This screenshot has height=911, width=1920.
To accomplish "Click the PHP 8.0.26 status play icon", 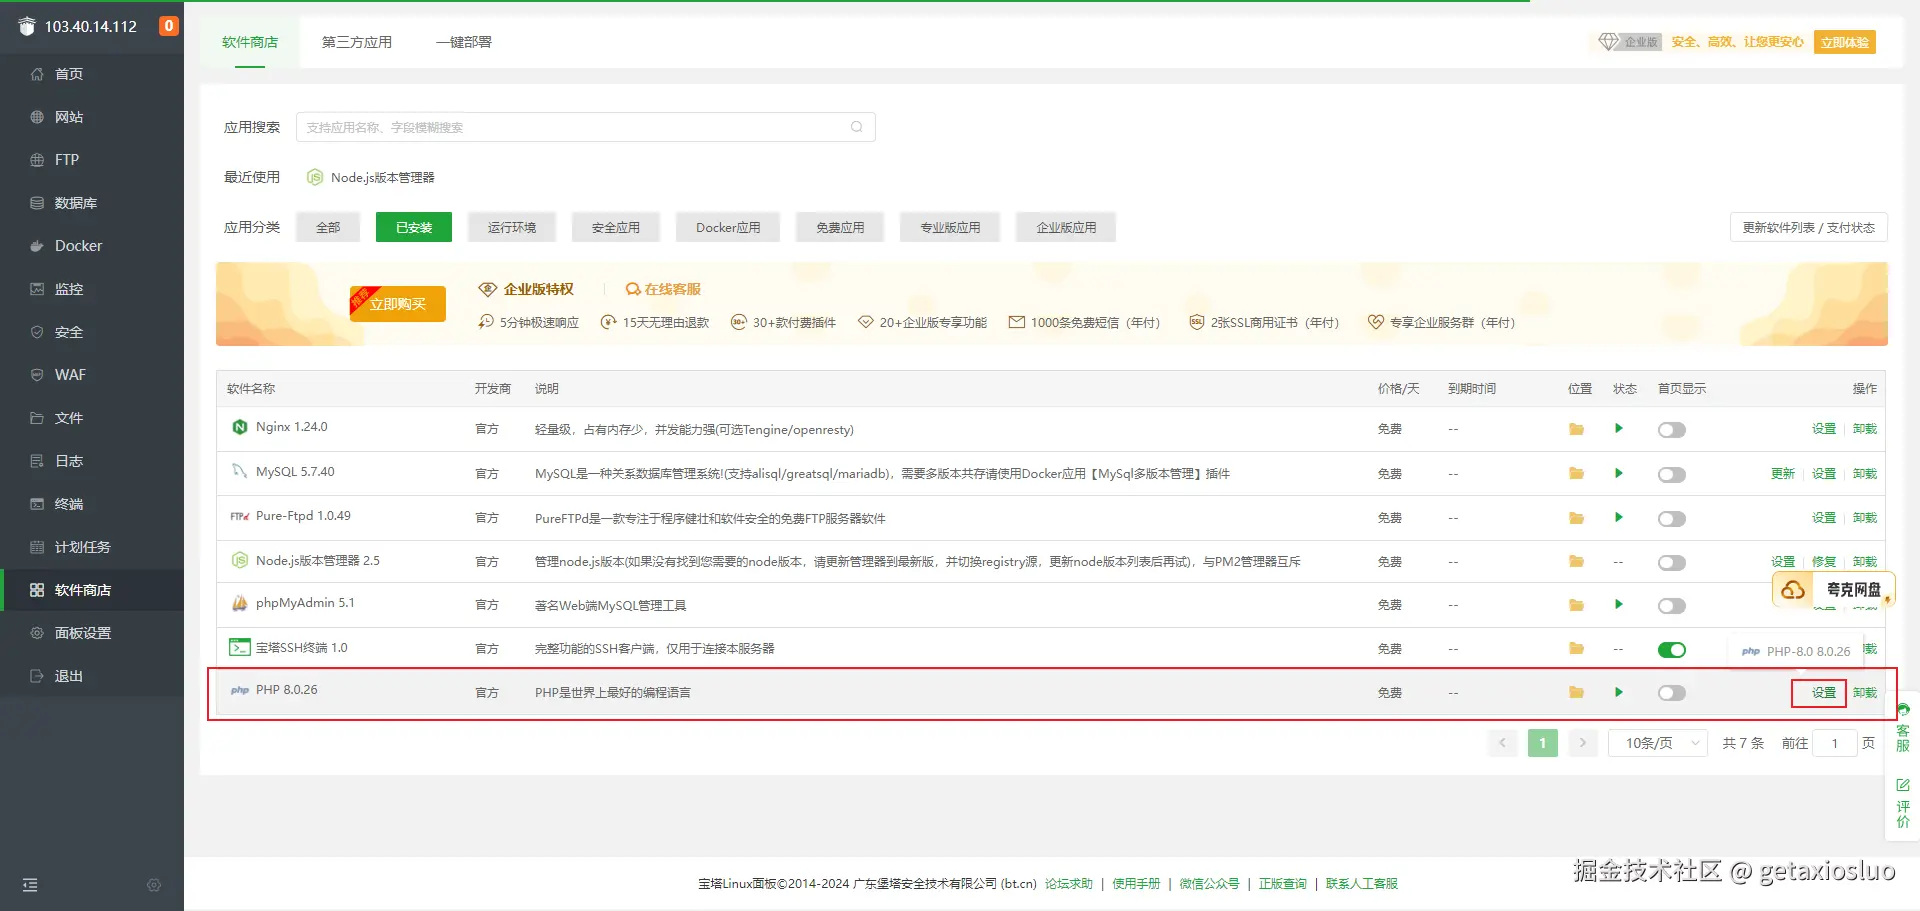I will [x=1618, y=692].
